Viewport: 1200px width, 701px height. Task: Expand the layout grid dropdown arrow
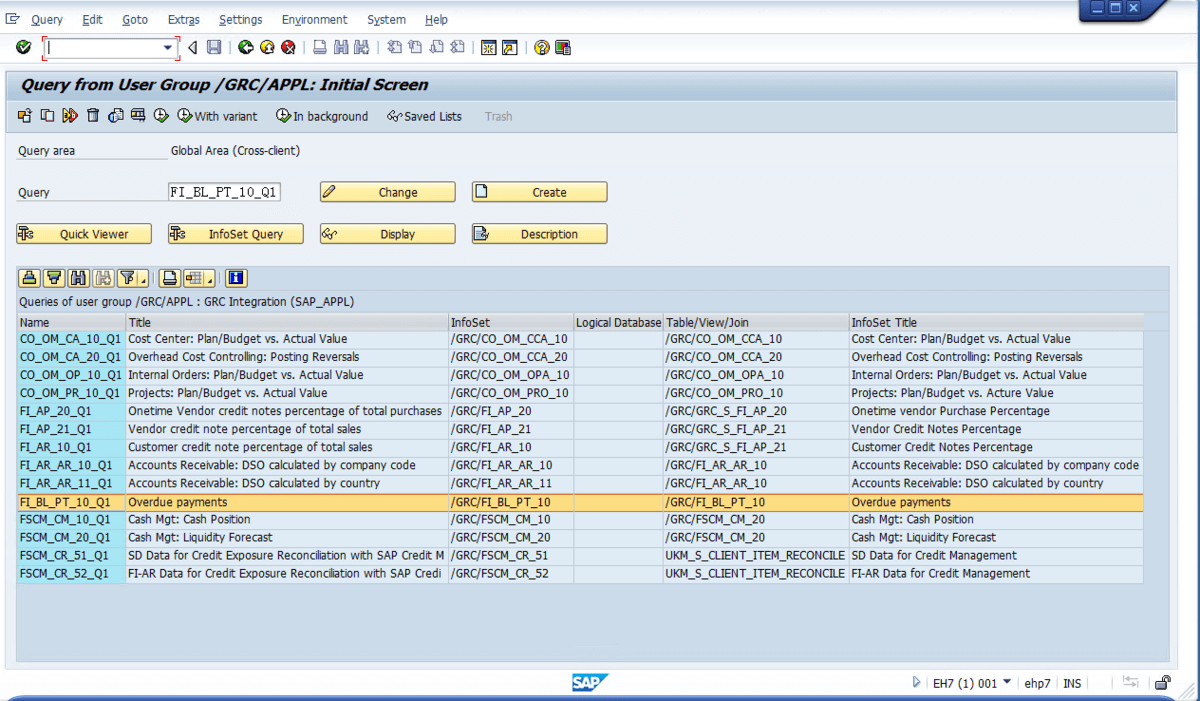pyautogui.click(x=211, y=280)
